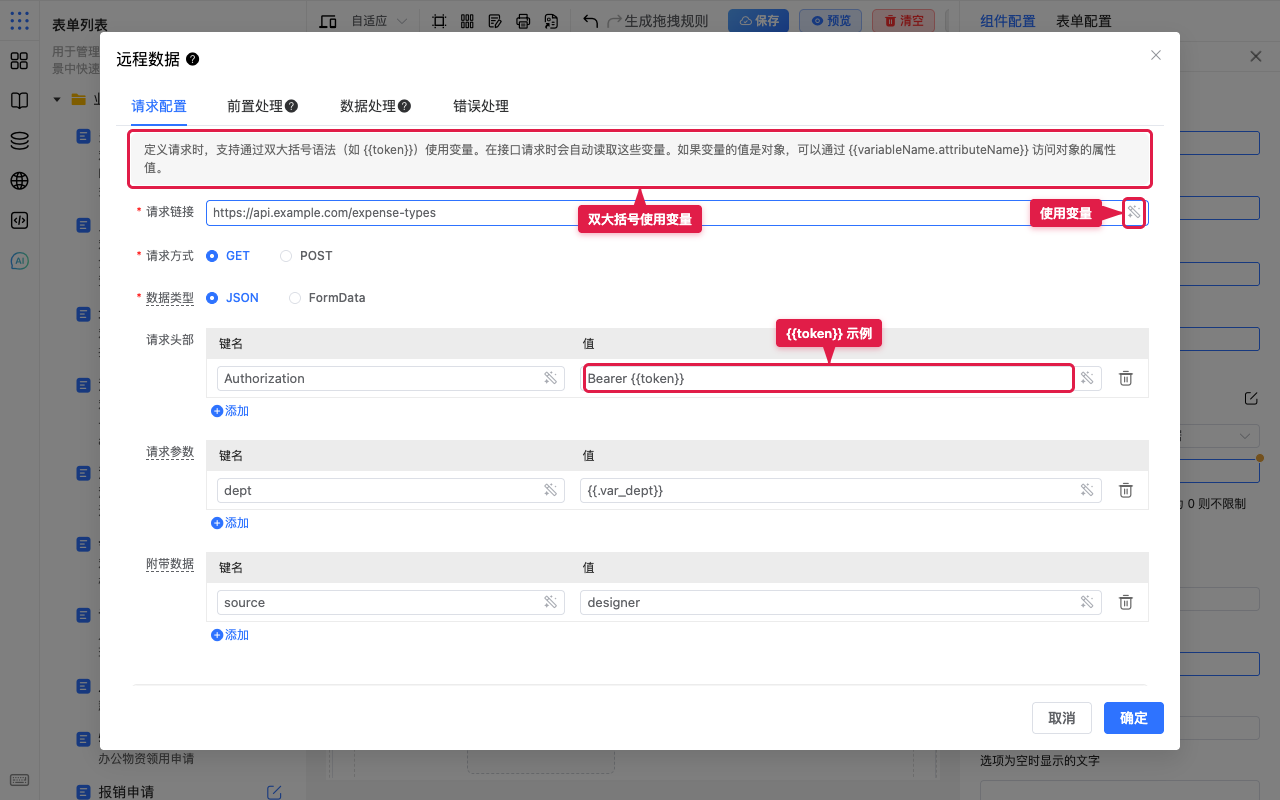Switch to 错误处理 tab
Image resolution: width=1280 pixels, height=800 pixels.
[481, 106]
